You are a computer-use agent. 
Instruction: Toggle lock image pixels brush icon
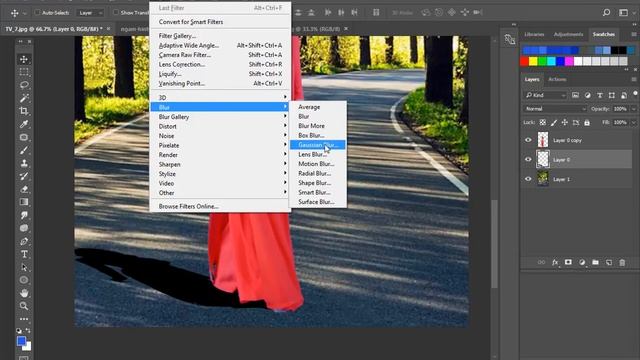coord(554,122)
